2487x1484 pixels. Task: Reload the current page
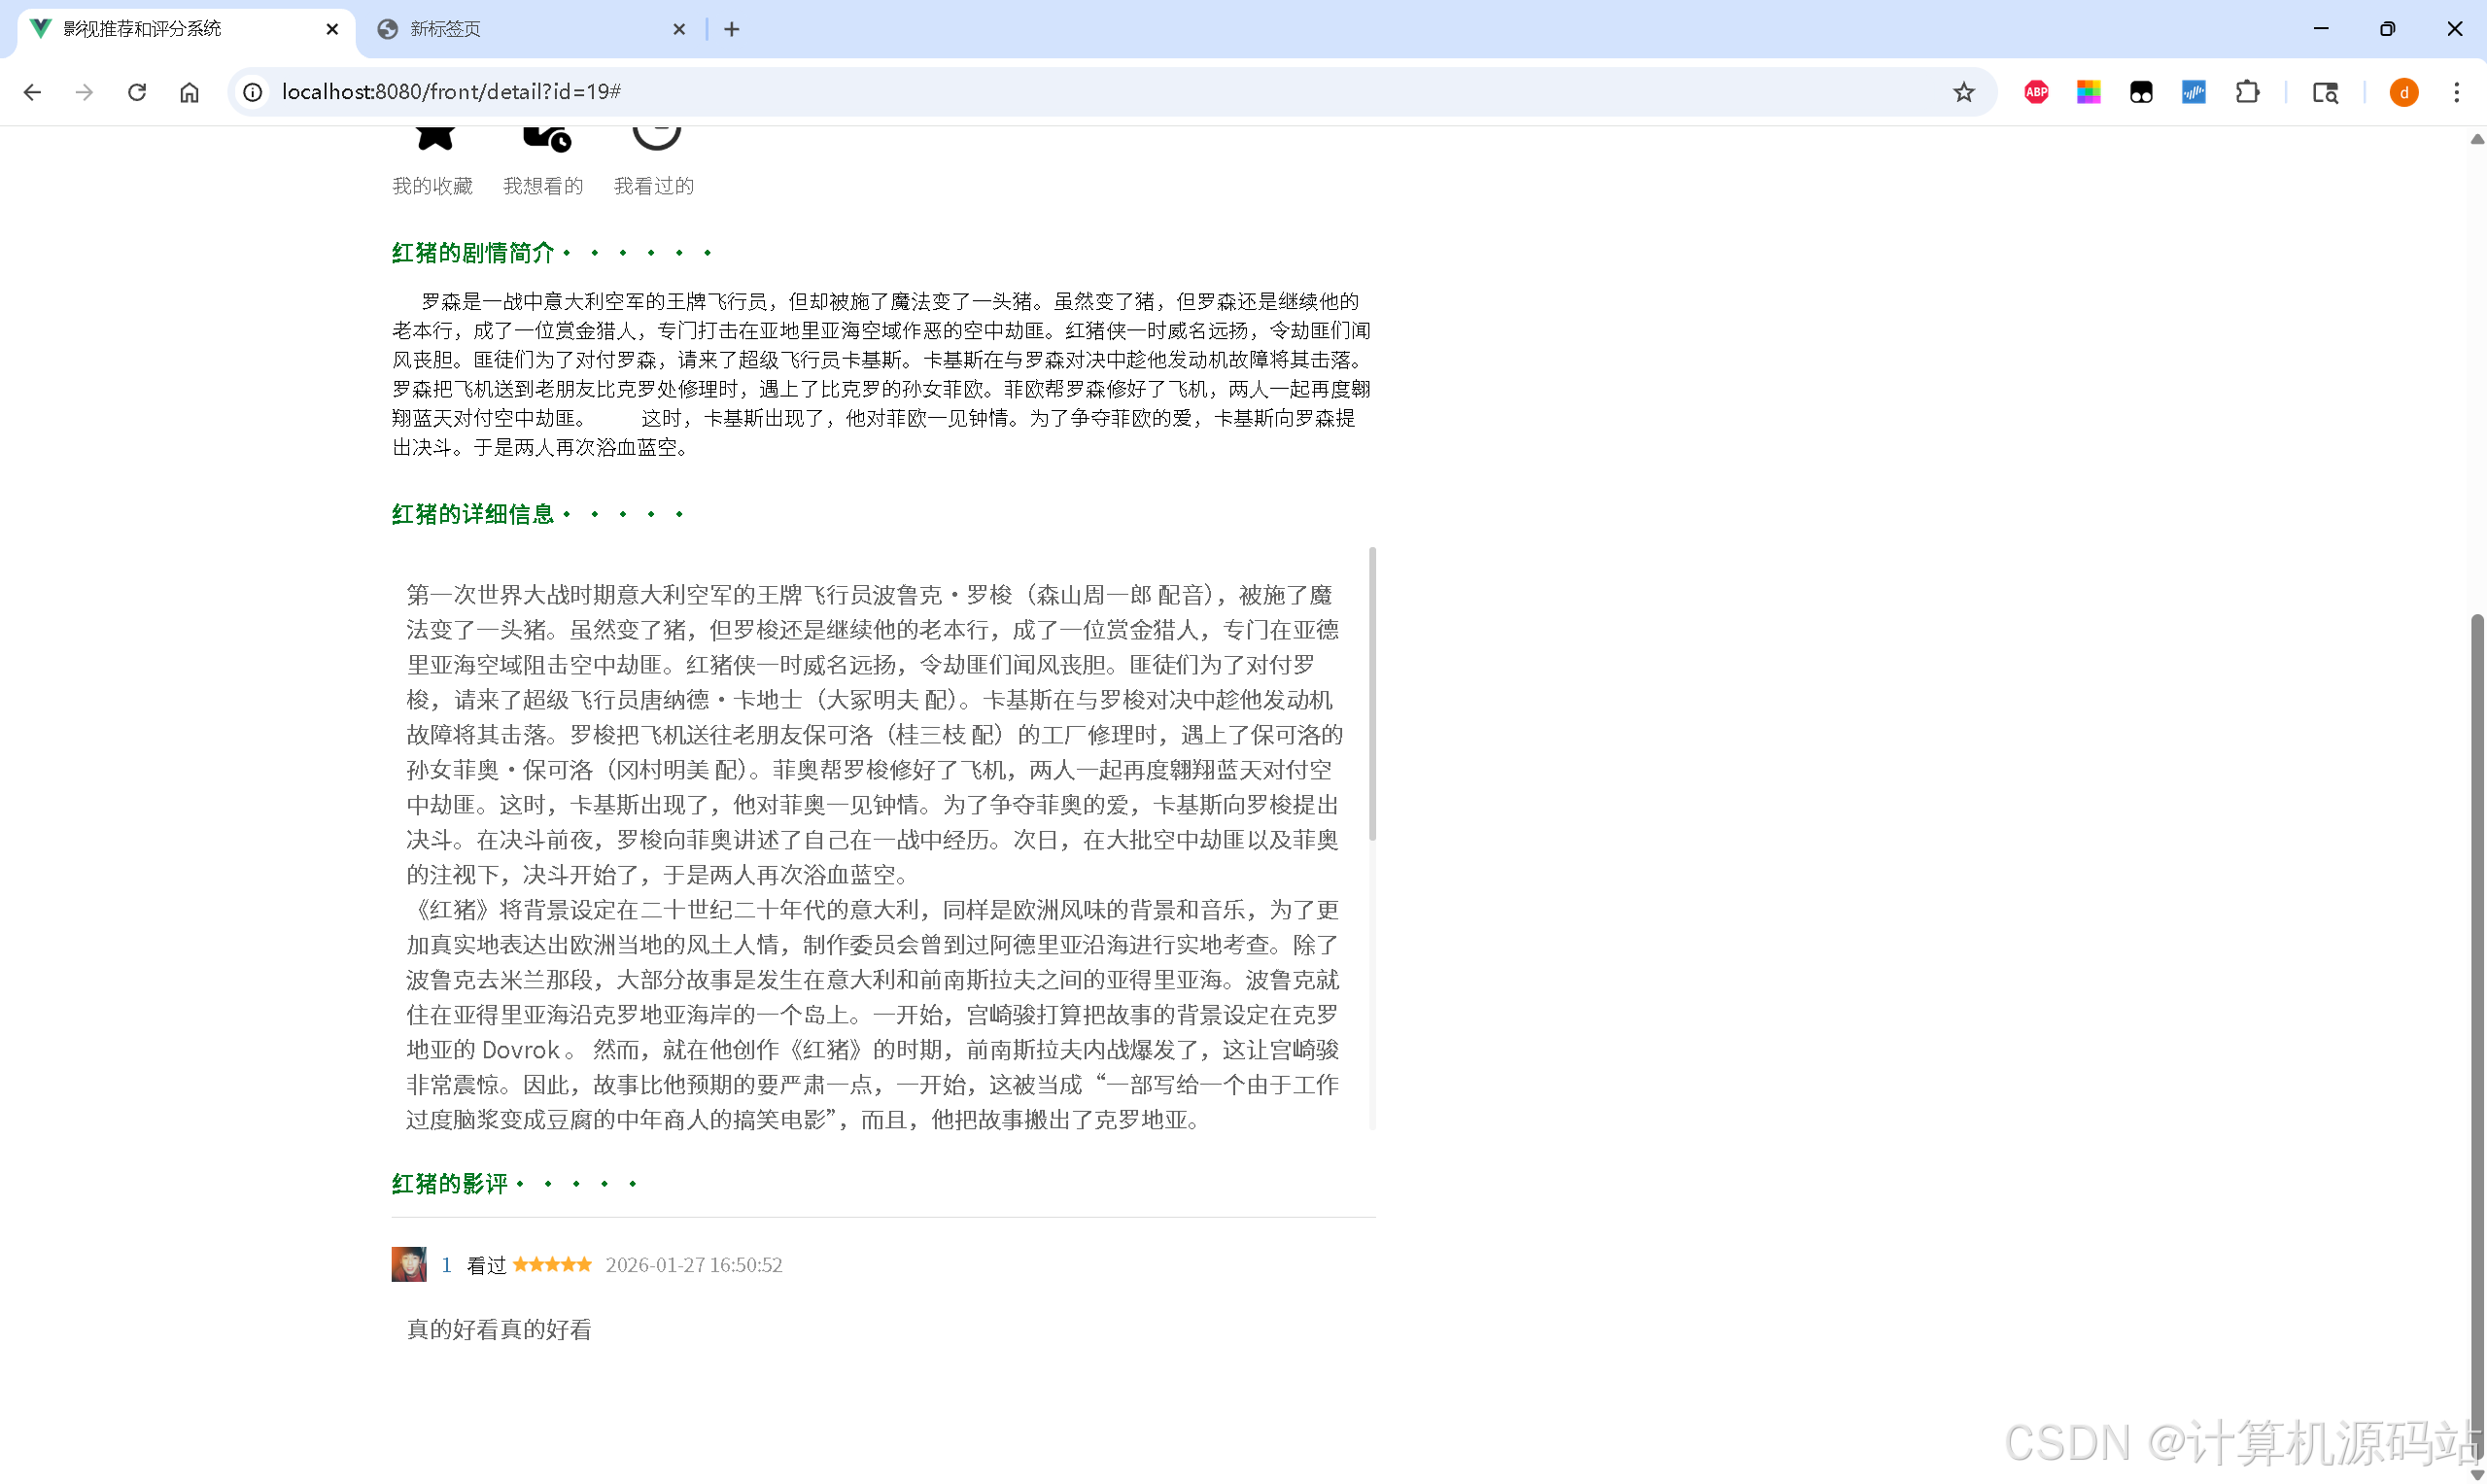coord(137,92)
